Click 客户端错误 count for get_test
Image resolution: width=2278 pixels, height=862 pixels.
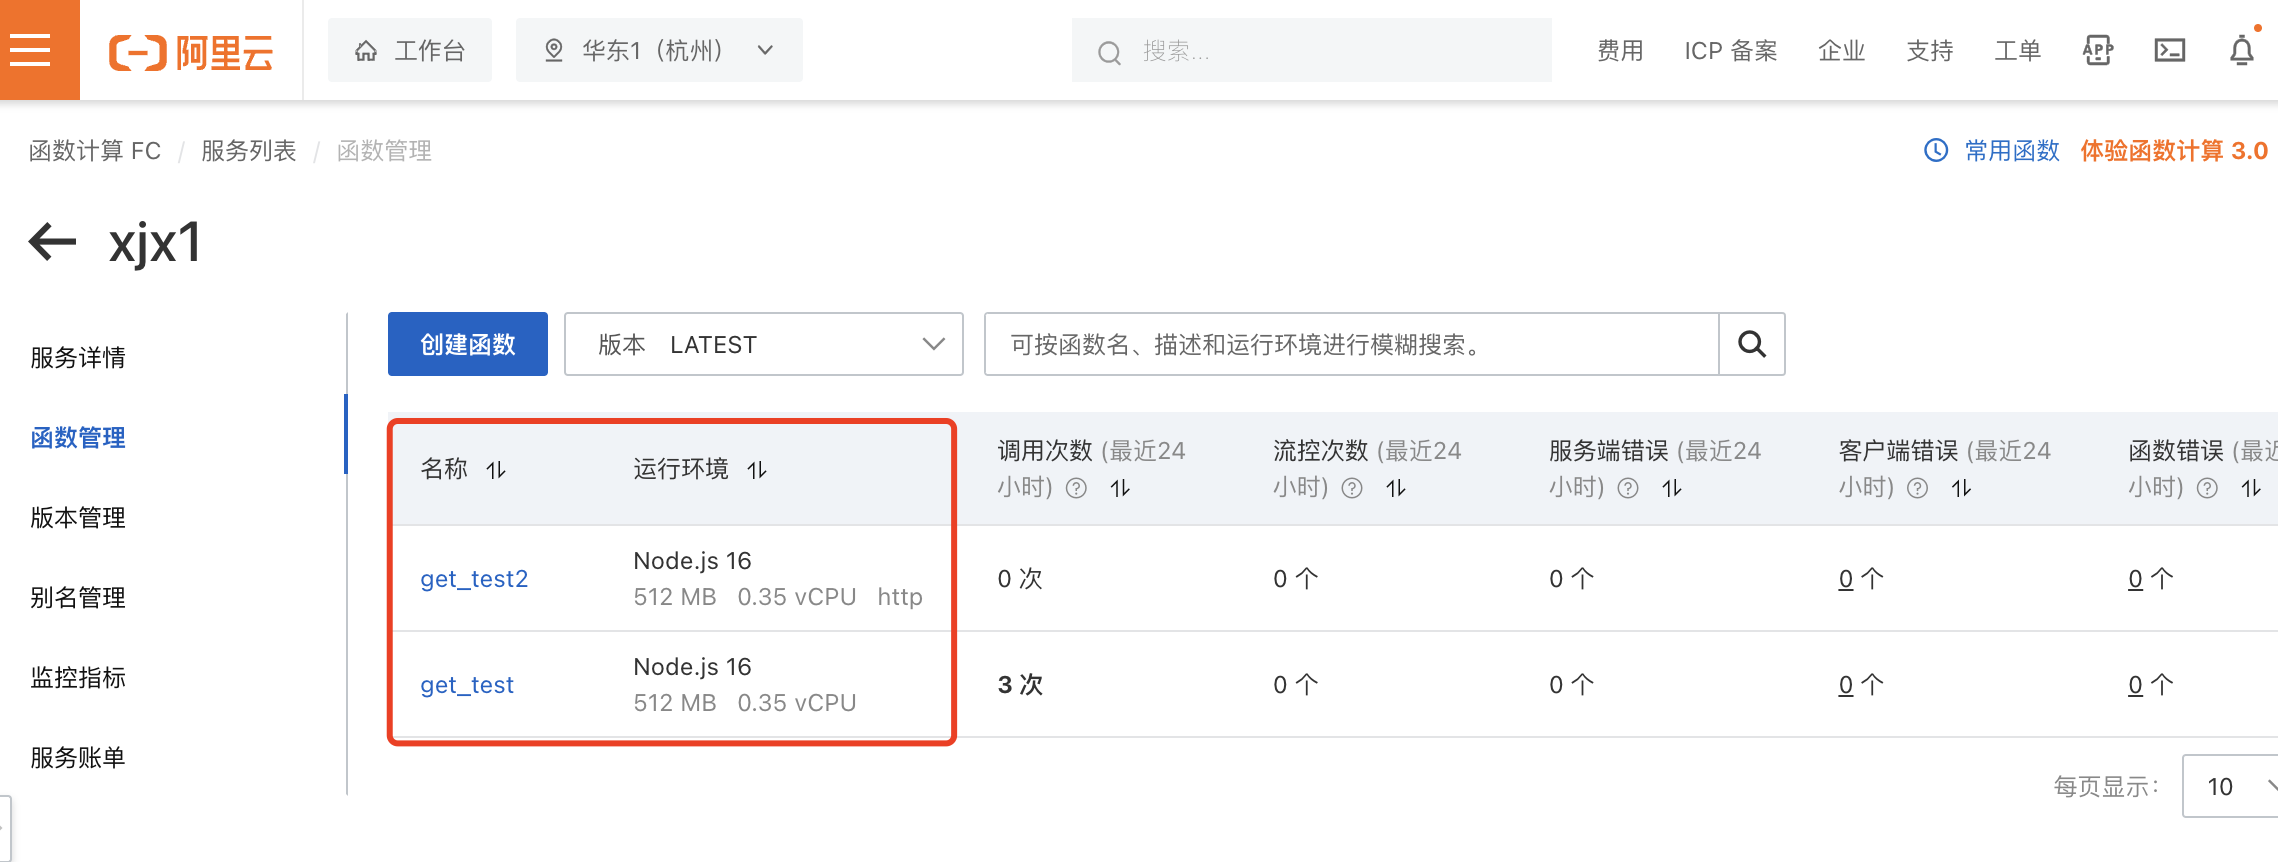tap(1846, 685)
